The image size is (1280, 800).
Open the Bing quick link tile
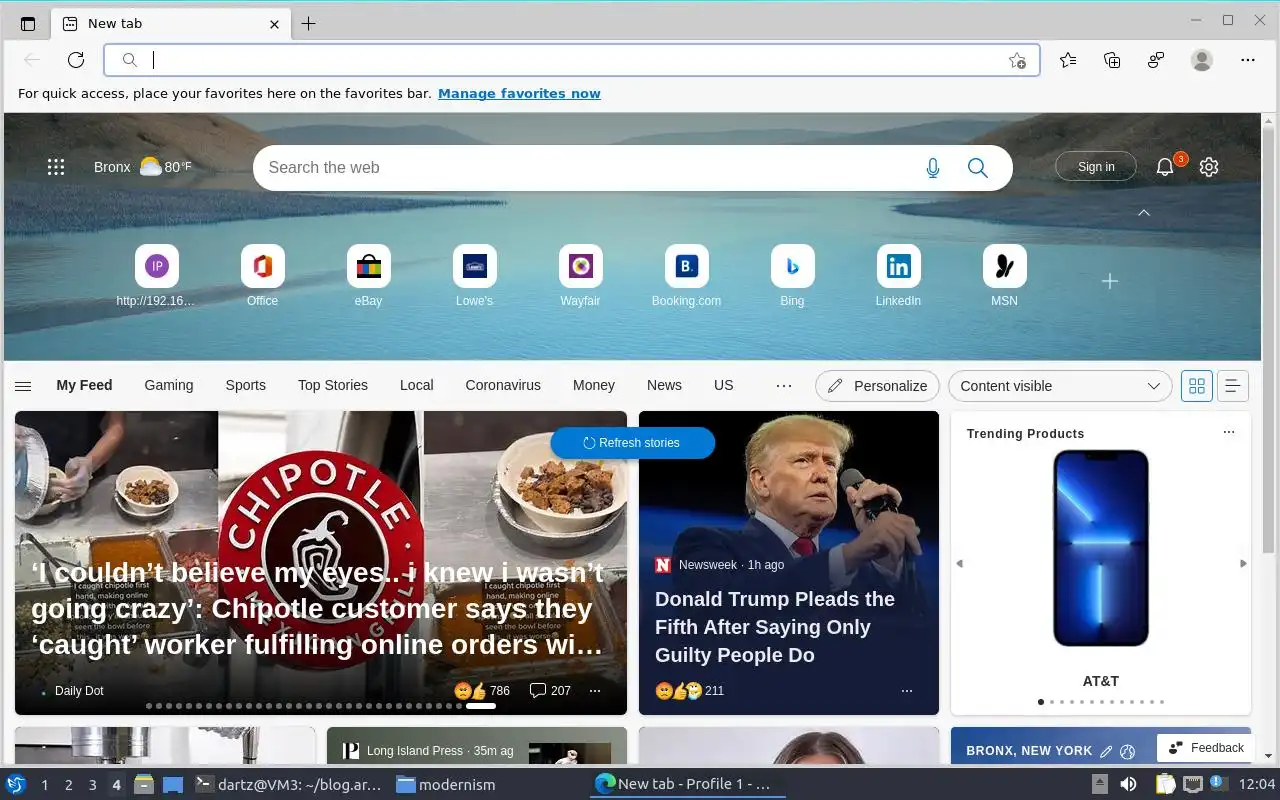[793, 276]
